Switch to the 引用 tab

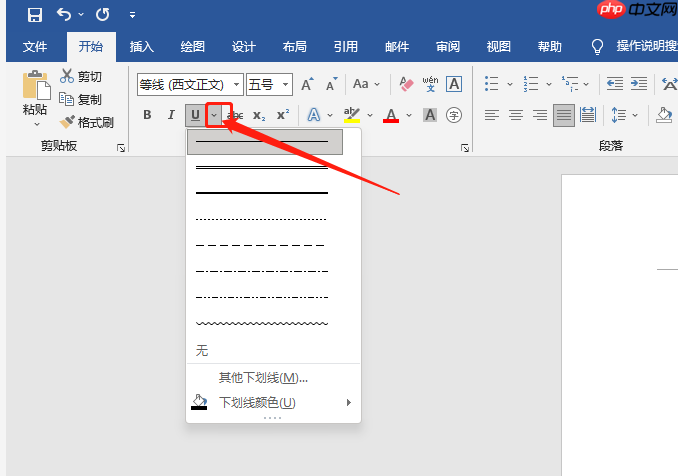coord(345,46)
